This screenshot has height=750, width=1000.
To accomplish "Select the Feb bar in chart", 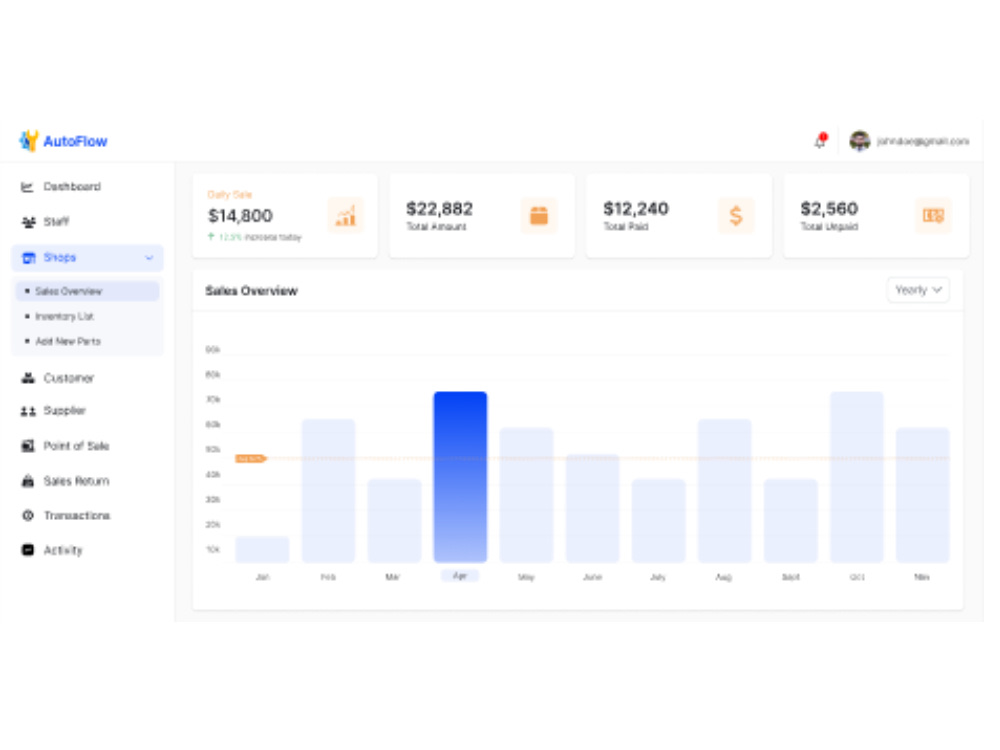I will click(x=328, y=491).
